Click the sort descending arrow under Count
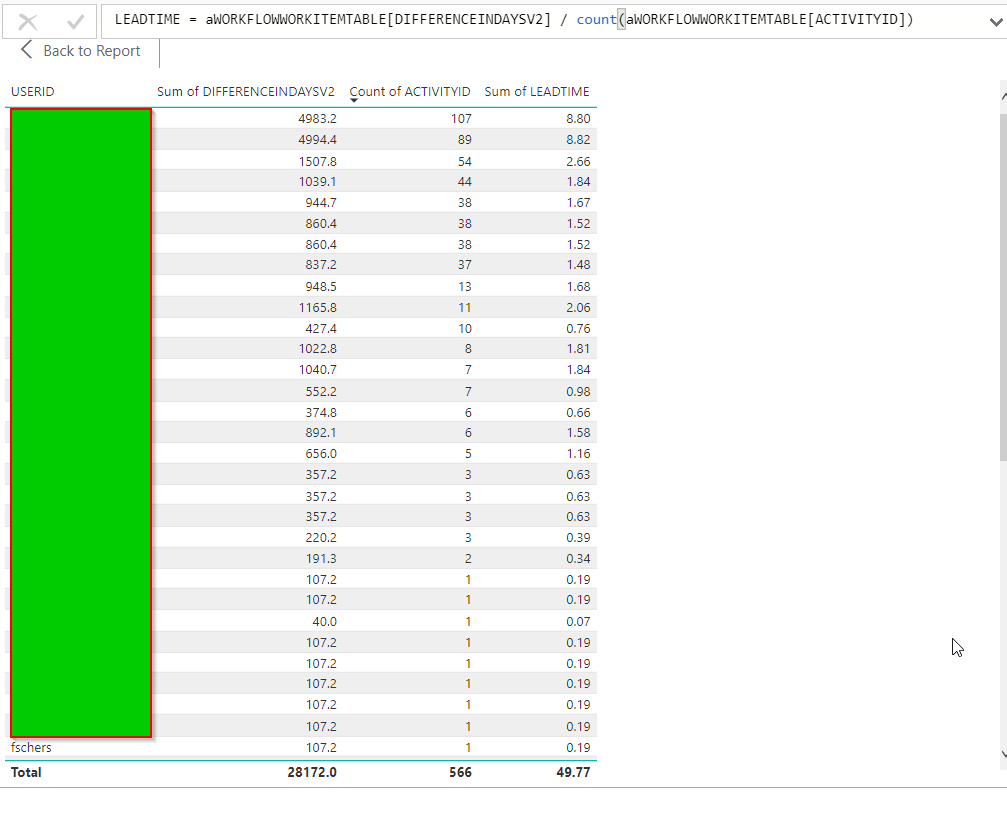Screen dimensions: 1007x814 point(354,100)
